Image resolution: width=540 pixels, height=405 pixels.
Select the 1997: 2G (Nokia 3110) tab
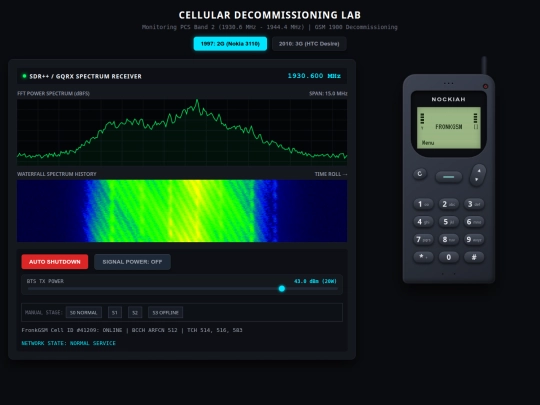tap(230, 44)
